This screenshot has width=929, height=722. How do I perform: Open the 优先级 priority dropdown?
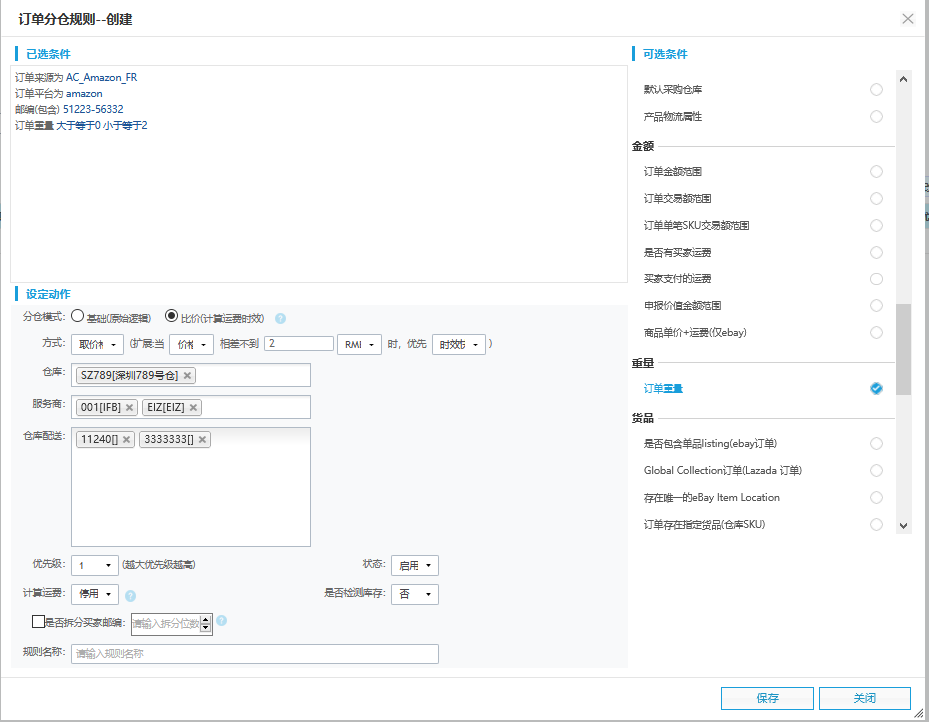coord(95,566)
